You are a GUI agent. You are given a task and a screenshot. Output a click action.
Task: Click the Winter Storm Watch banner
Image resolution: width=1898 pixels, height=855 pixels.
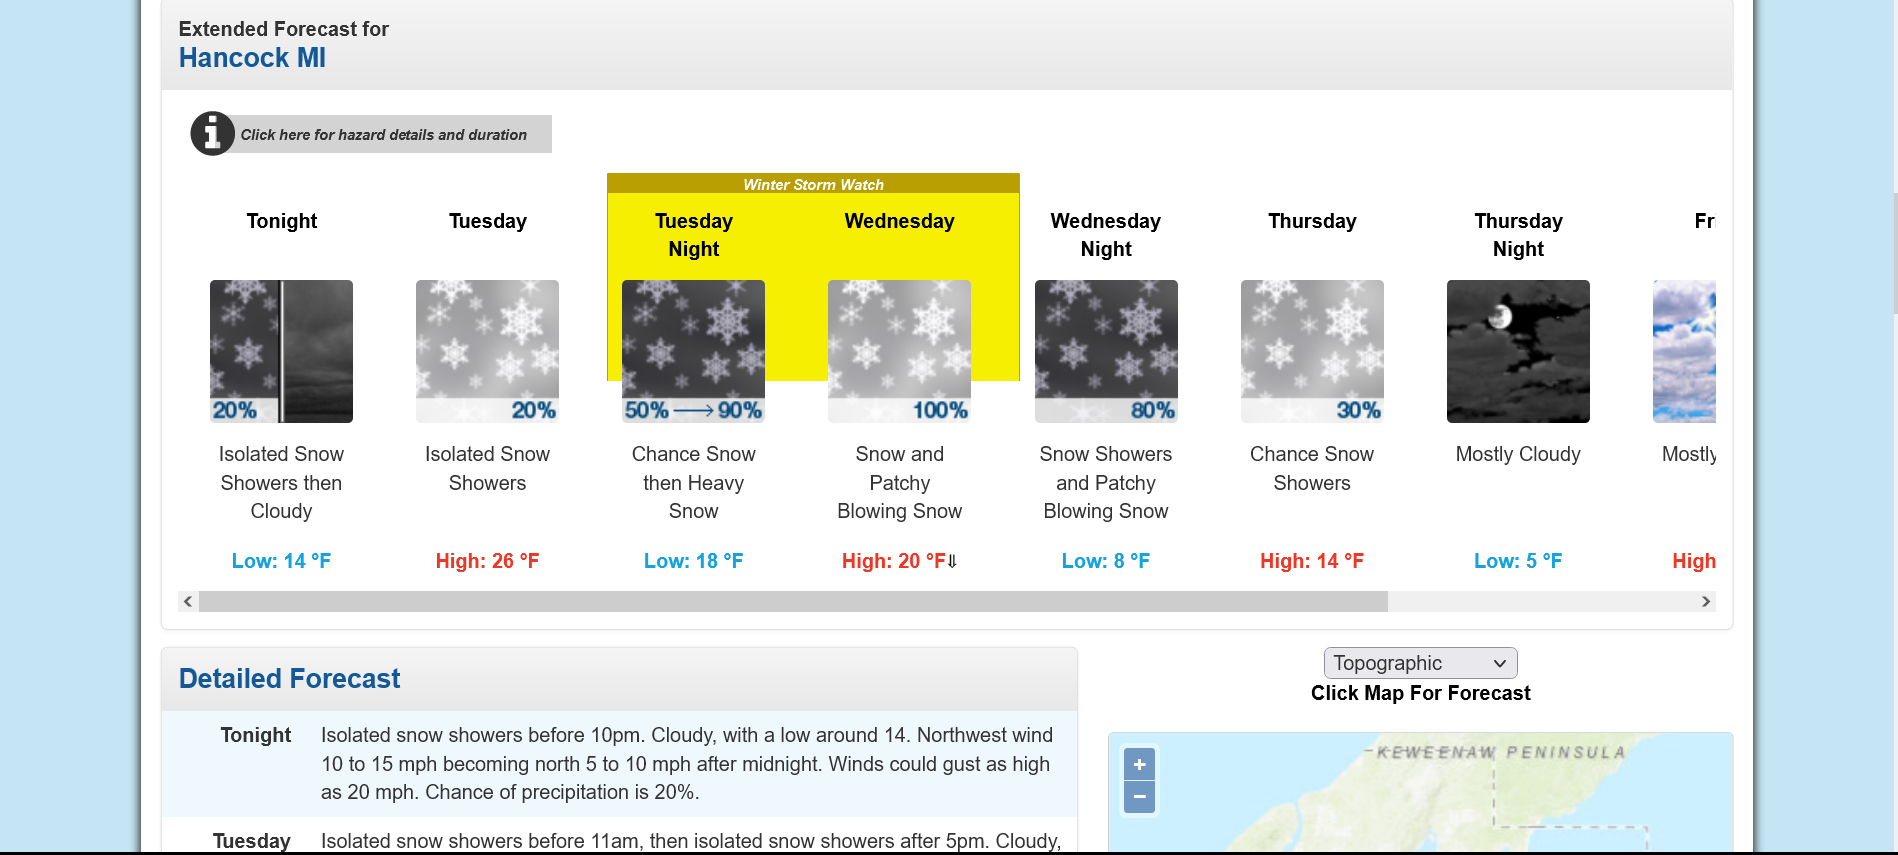point(813,184)
